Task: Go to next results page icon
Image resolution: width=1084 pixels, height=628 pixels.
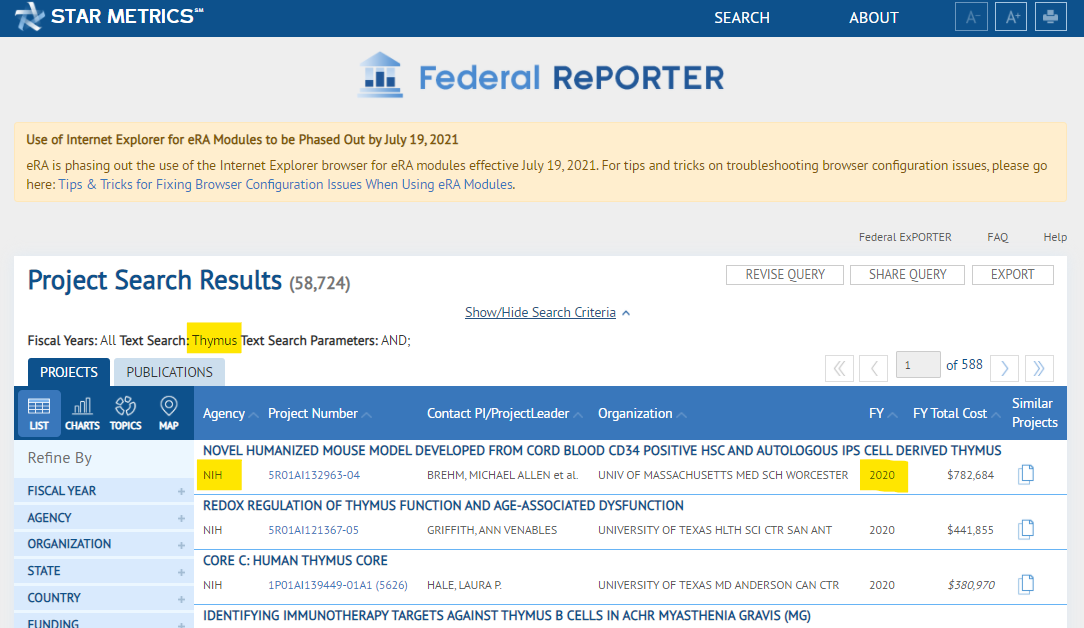Action: coord(1004,368)
